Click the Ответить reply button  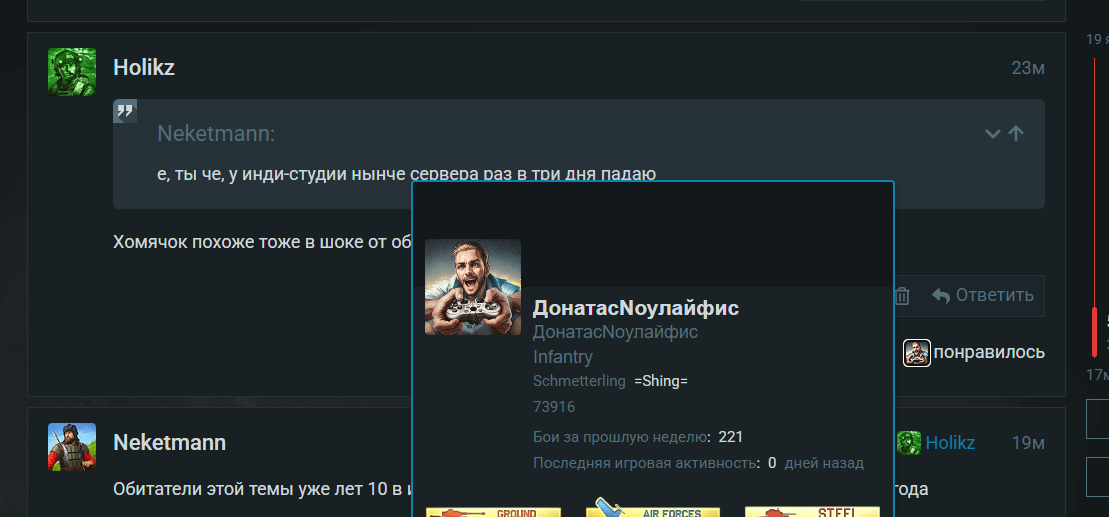point(982,296)
